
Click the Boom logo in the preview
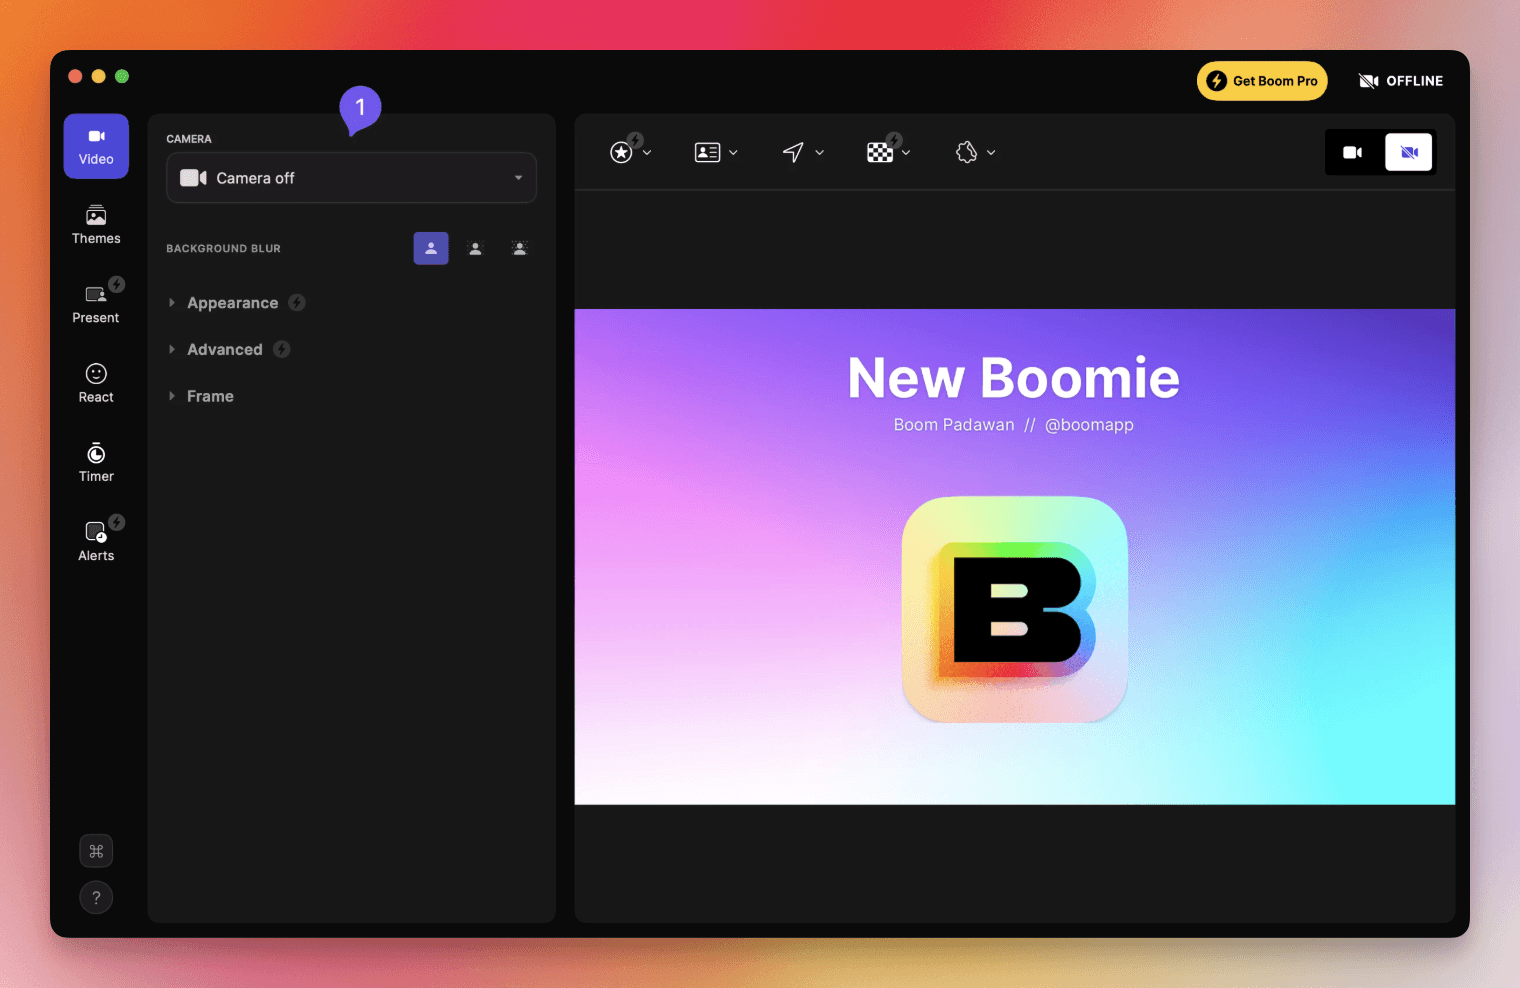pyautogui.click(x=1015, y=609)
